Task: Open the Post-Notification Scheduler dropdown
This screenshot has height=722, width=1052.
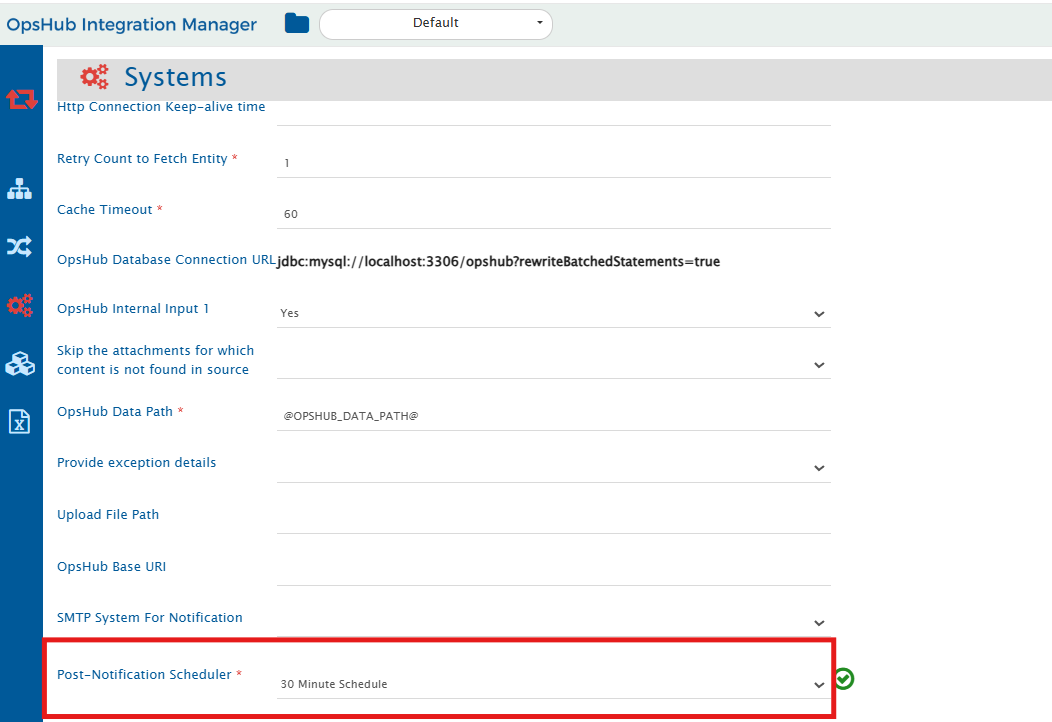Action: pos(553,684)
